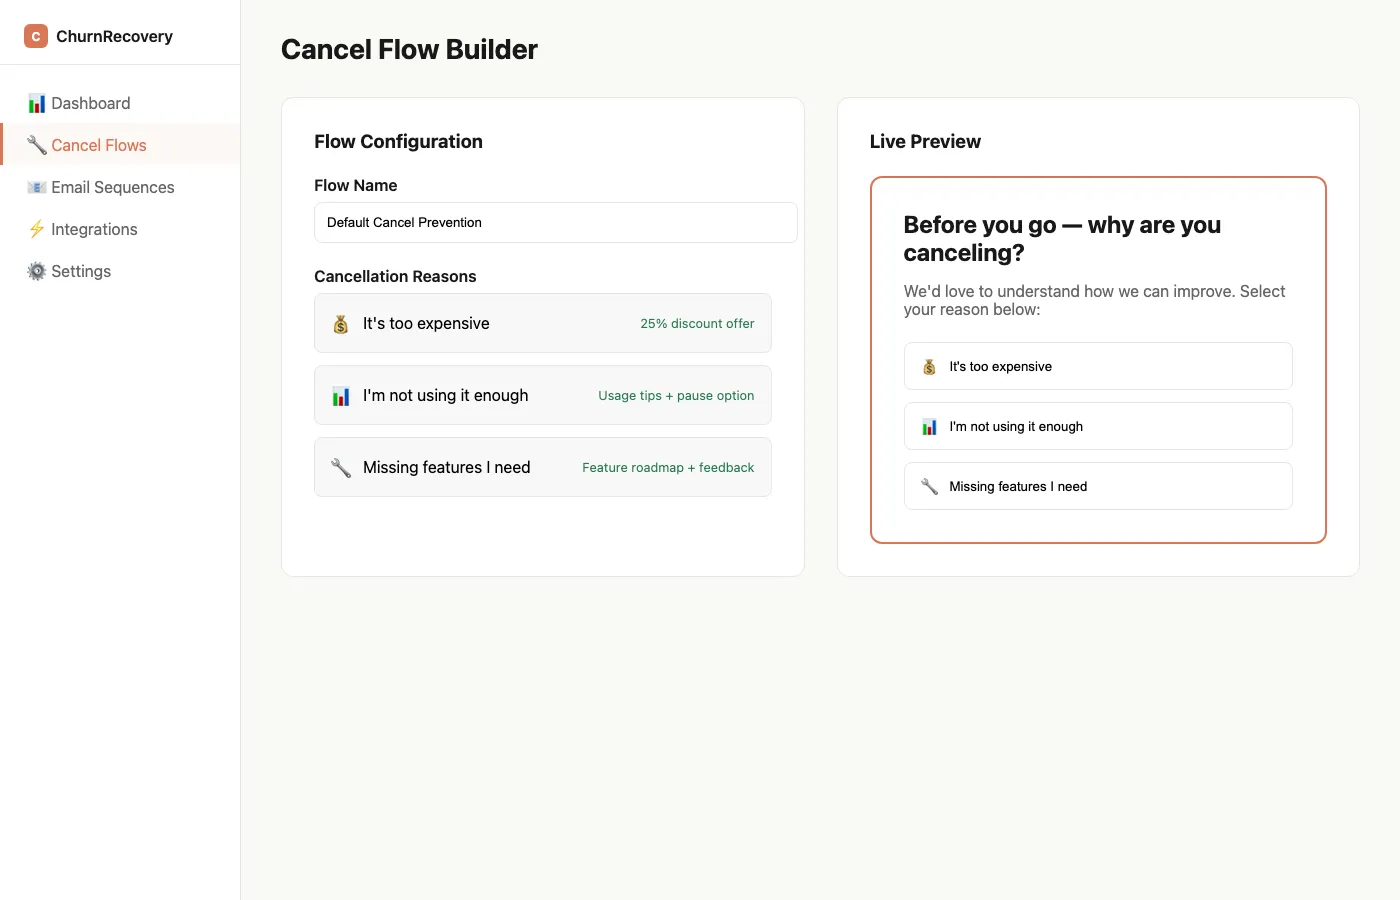Go to Email Sequences section

(x=113, y=188)
